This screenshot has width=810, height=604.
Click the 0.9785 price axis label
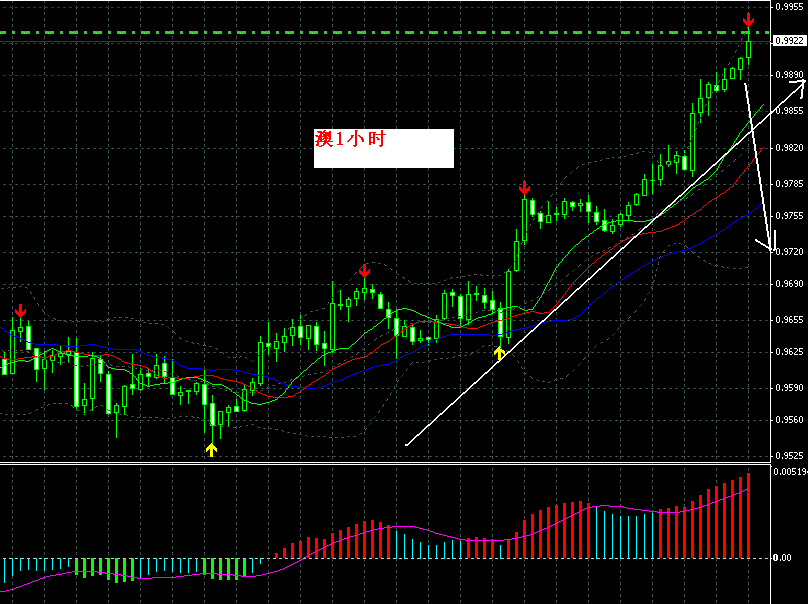coord(789,183)
